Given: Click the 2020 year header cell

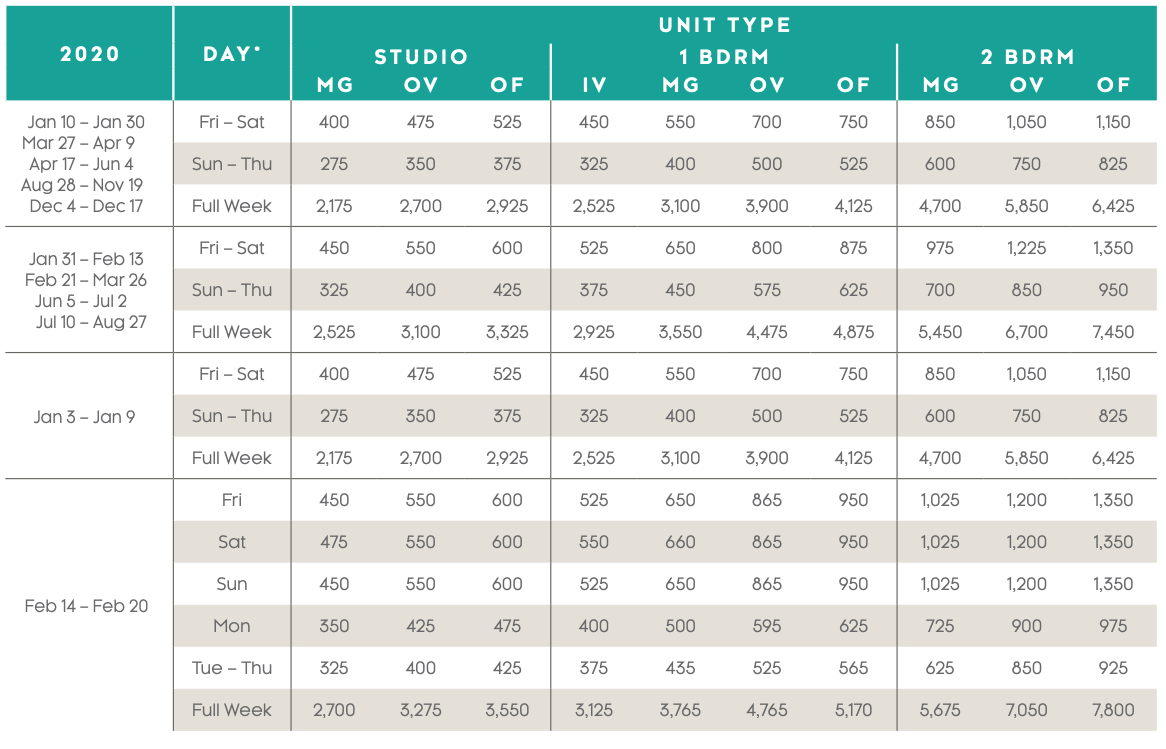Looking at the screenshot, I should [89, 54].
